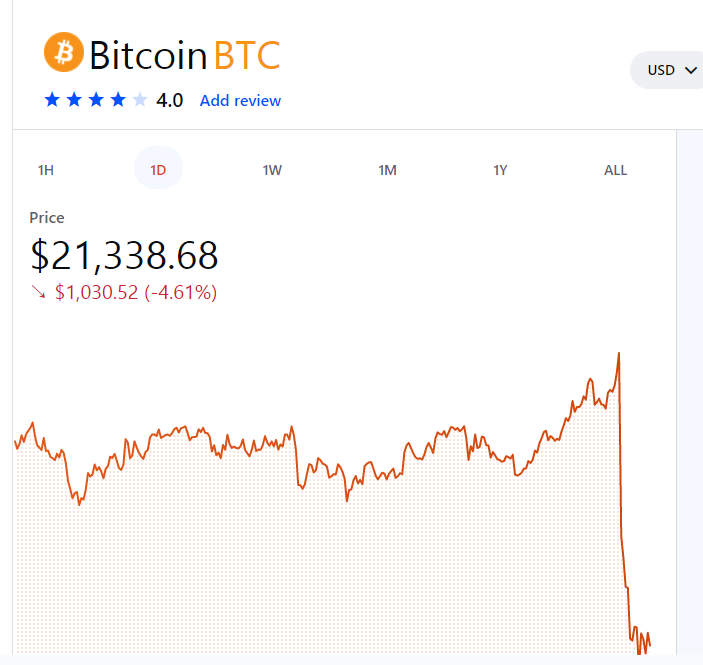Viewport: 703px width, 665px height.
Task: Click the third rating star
Action: pyautogui.click(x=96, y=100)
